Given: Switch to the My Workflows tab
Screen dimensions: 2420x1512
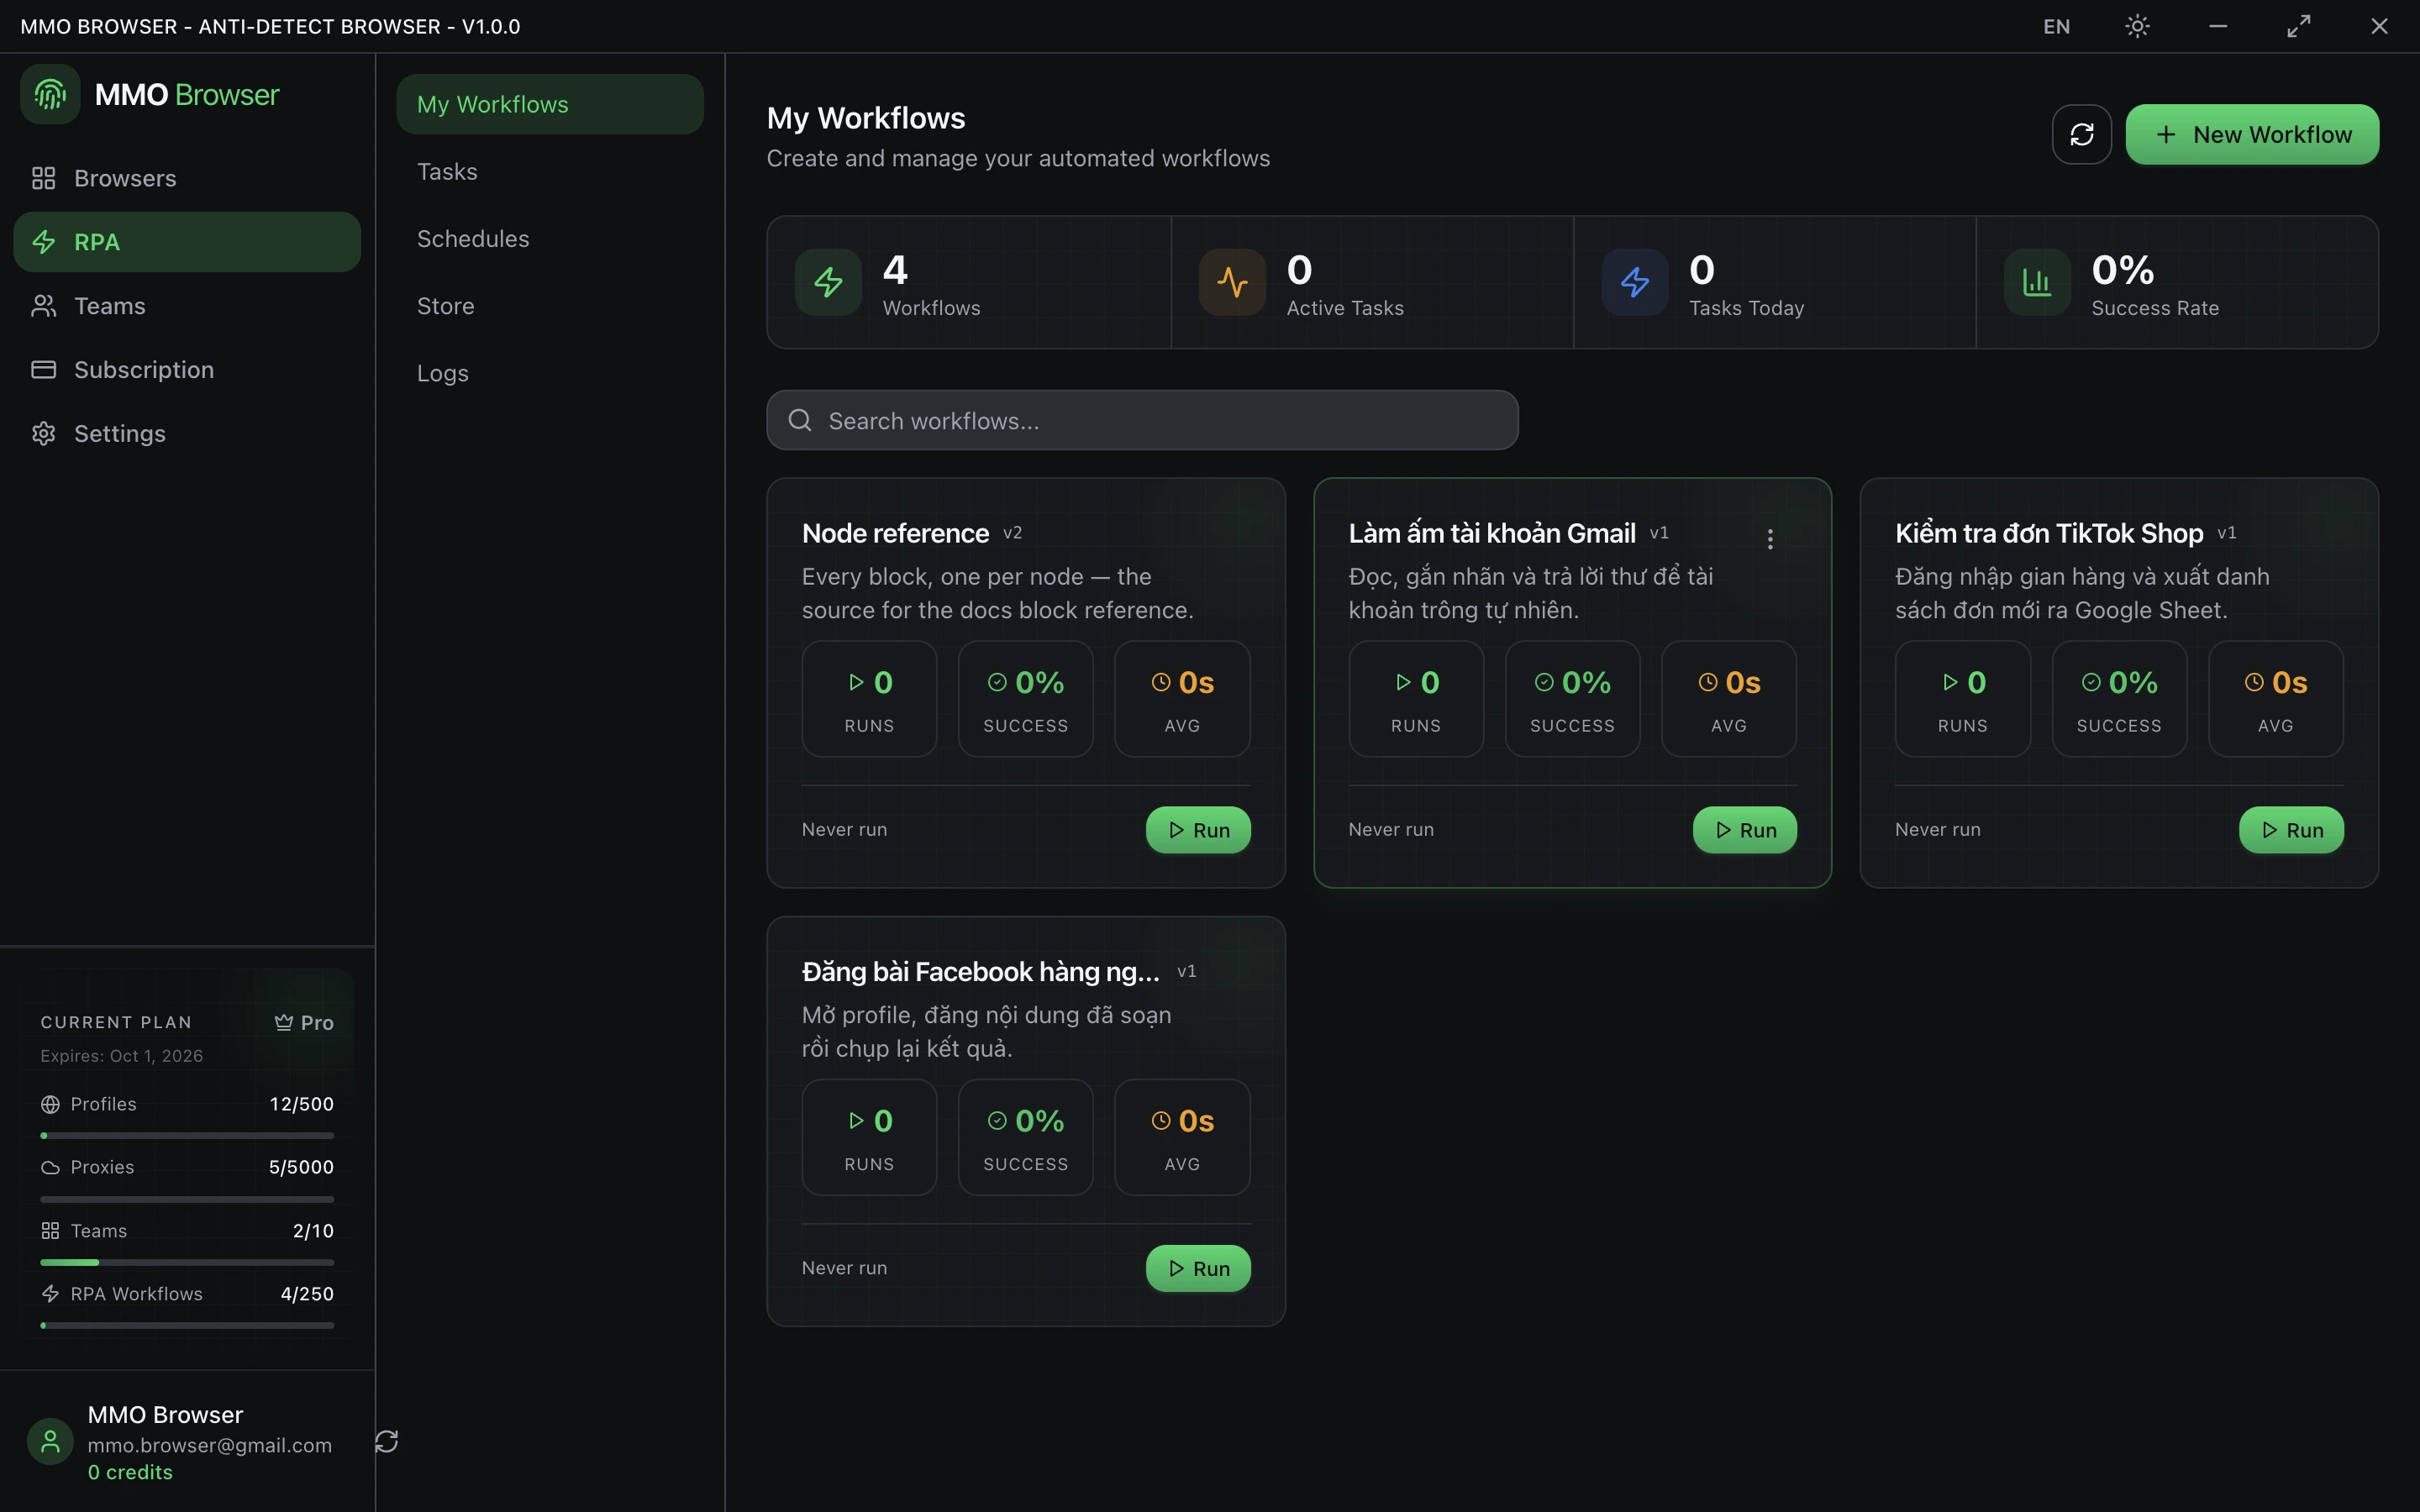Looking at the screenshot, I should click(550, 104).
